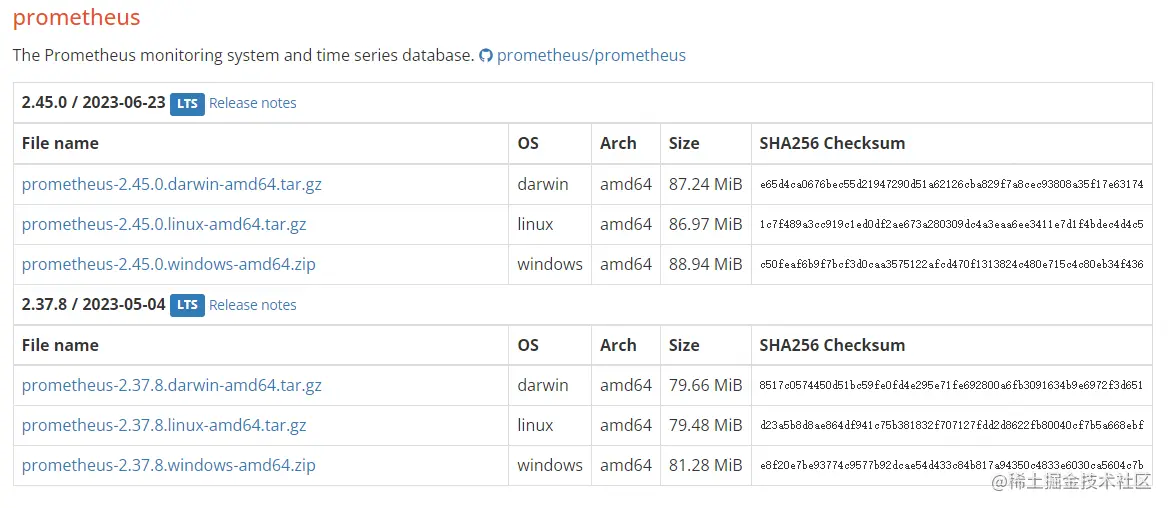Open Release notes for version 2.45.0

pos(252,103)
